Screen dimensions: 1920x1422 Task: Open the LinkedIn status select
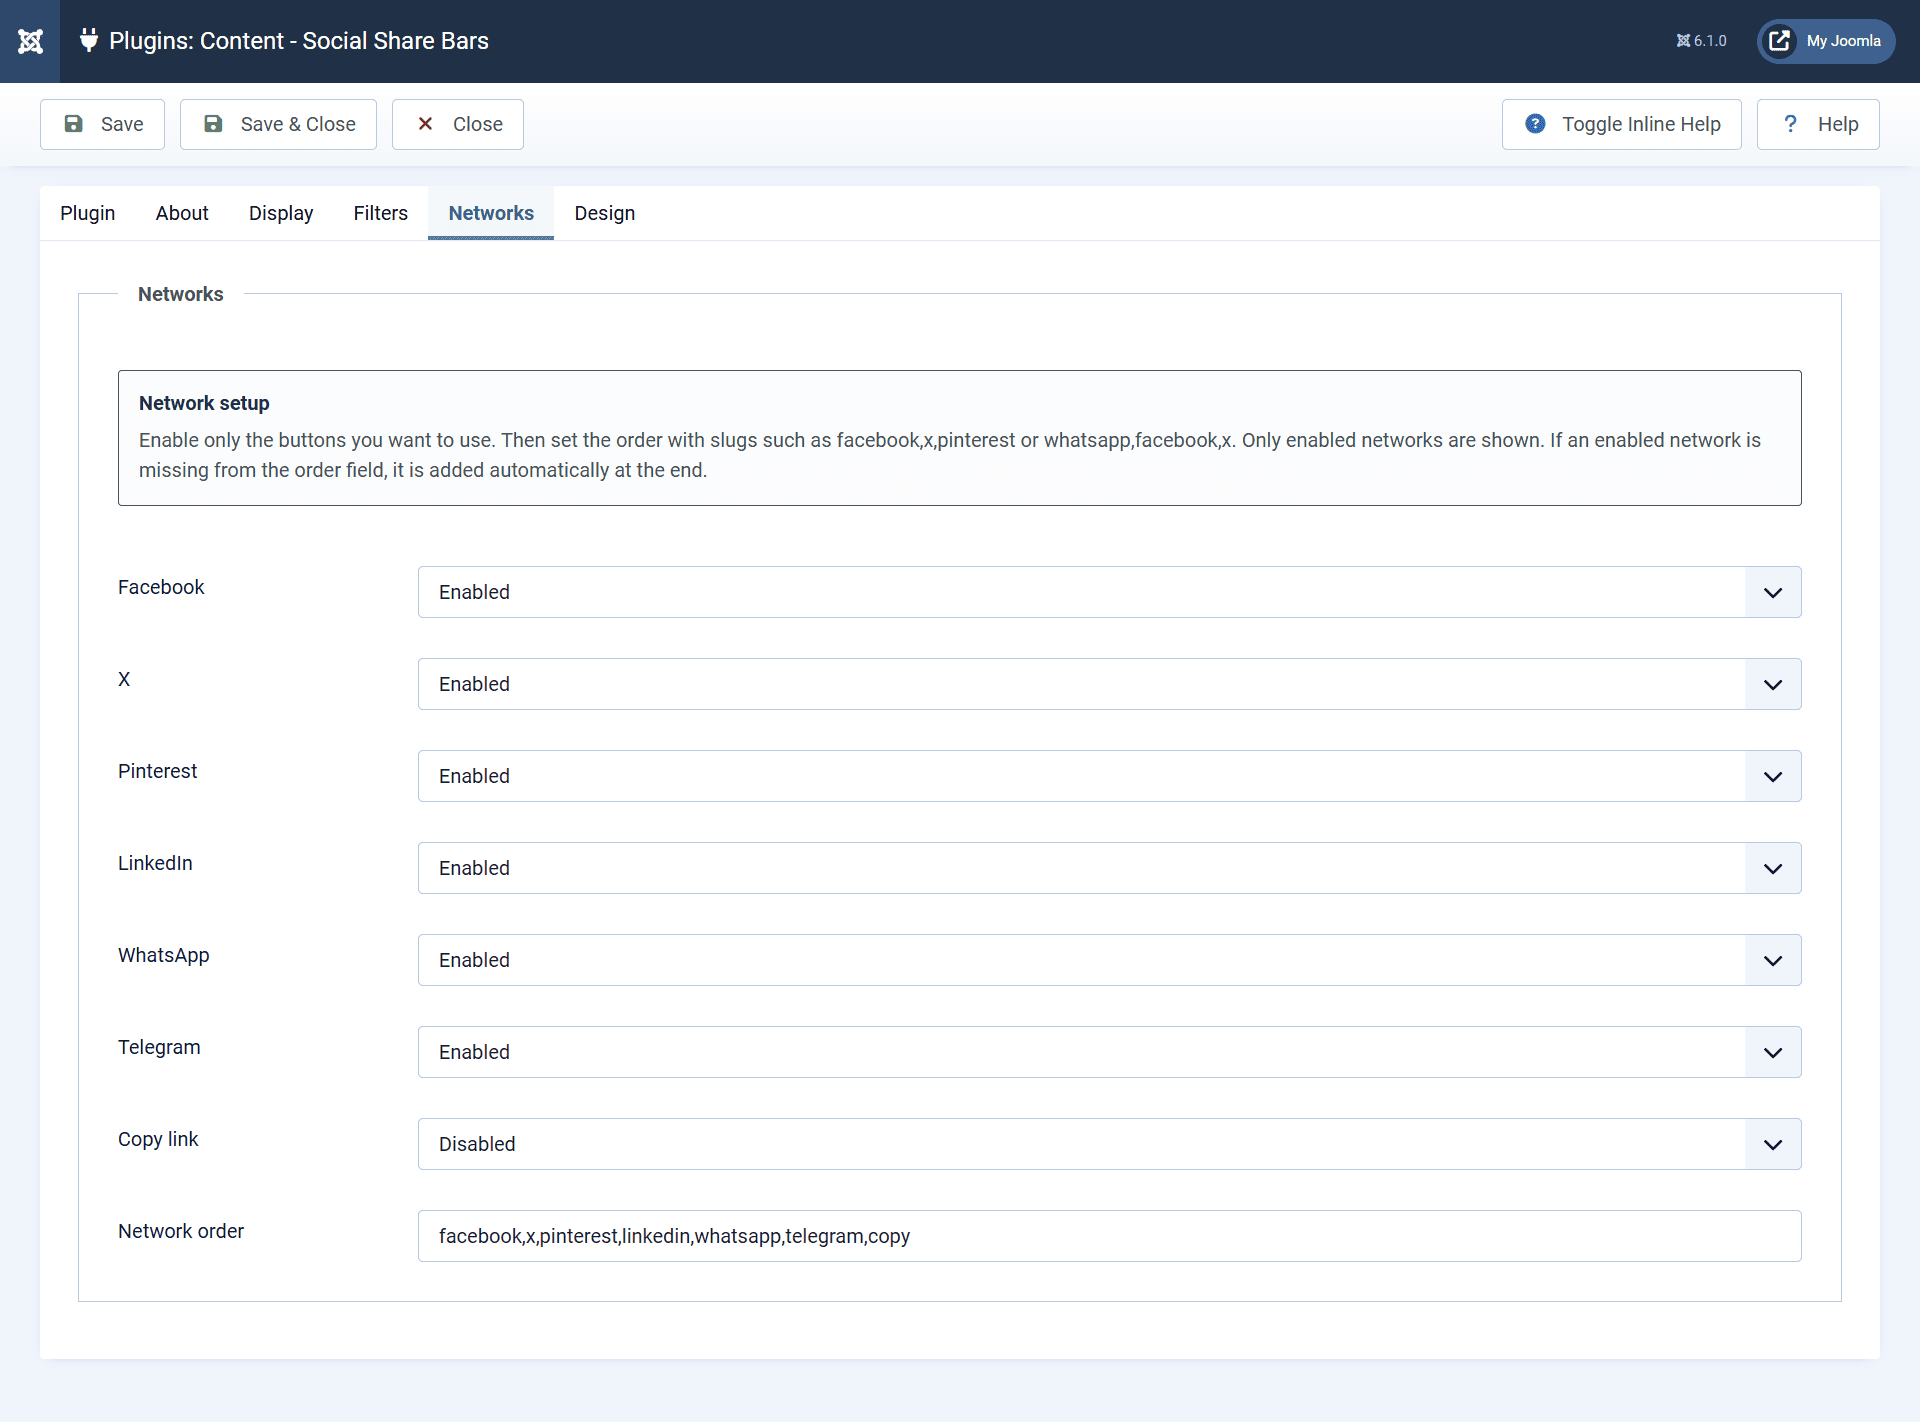1108,868
